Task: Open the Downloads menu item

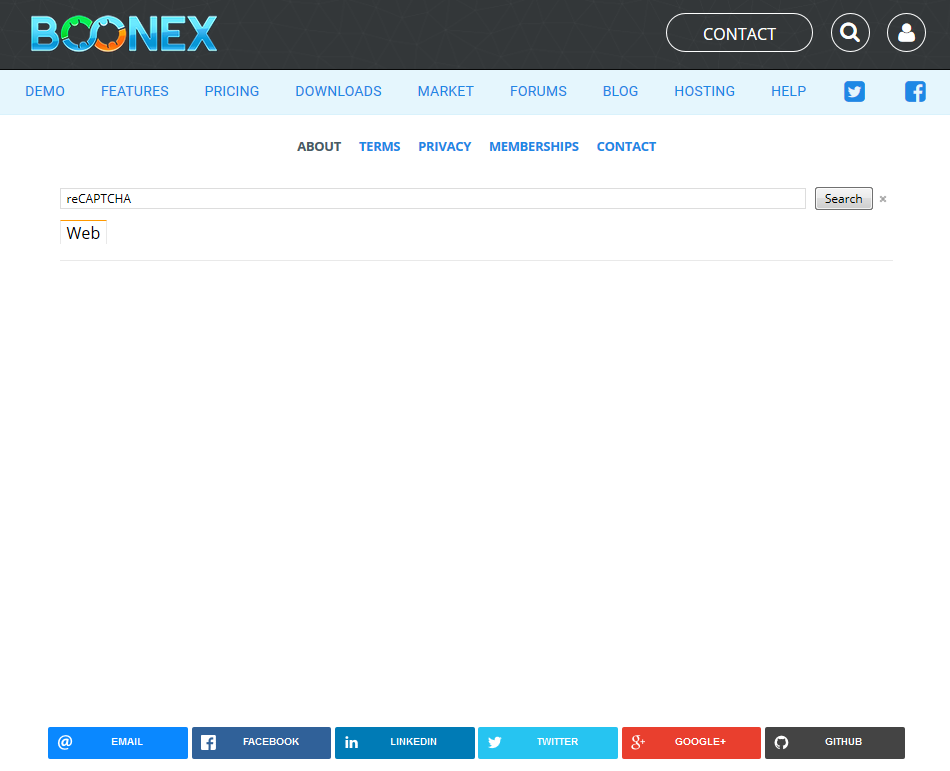Action: [338, 91]
